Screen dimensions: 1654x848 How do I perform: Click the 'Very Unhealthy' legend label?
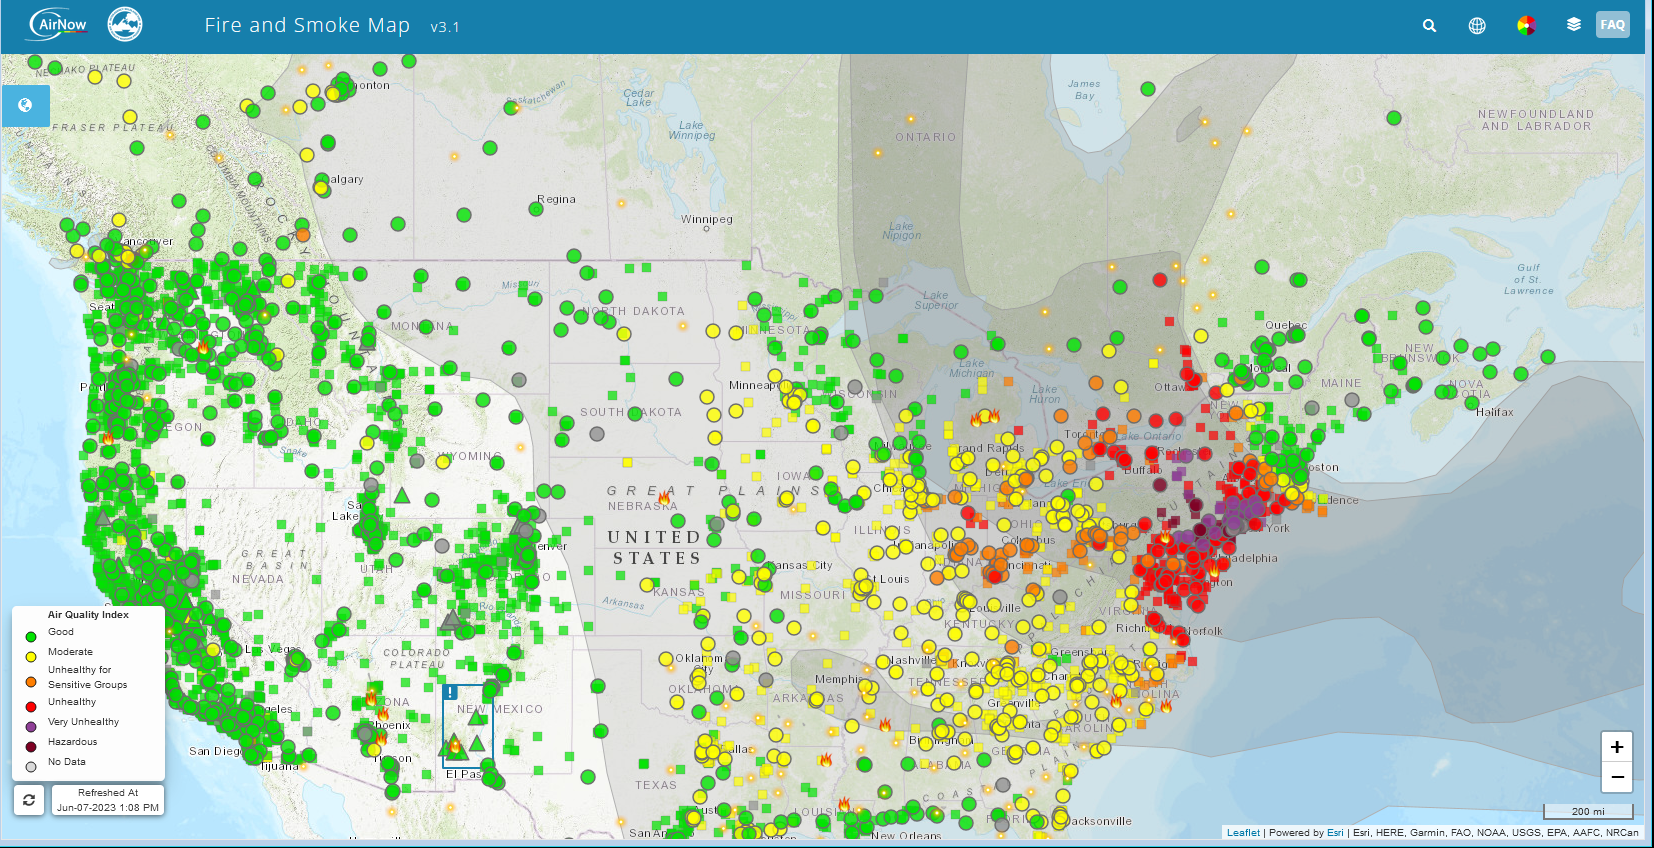[83, 722]
